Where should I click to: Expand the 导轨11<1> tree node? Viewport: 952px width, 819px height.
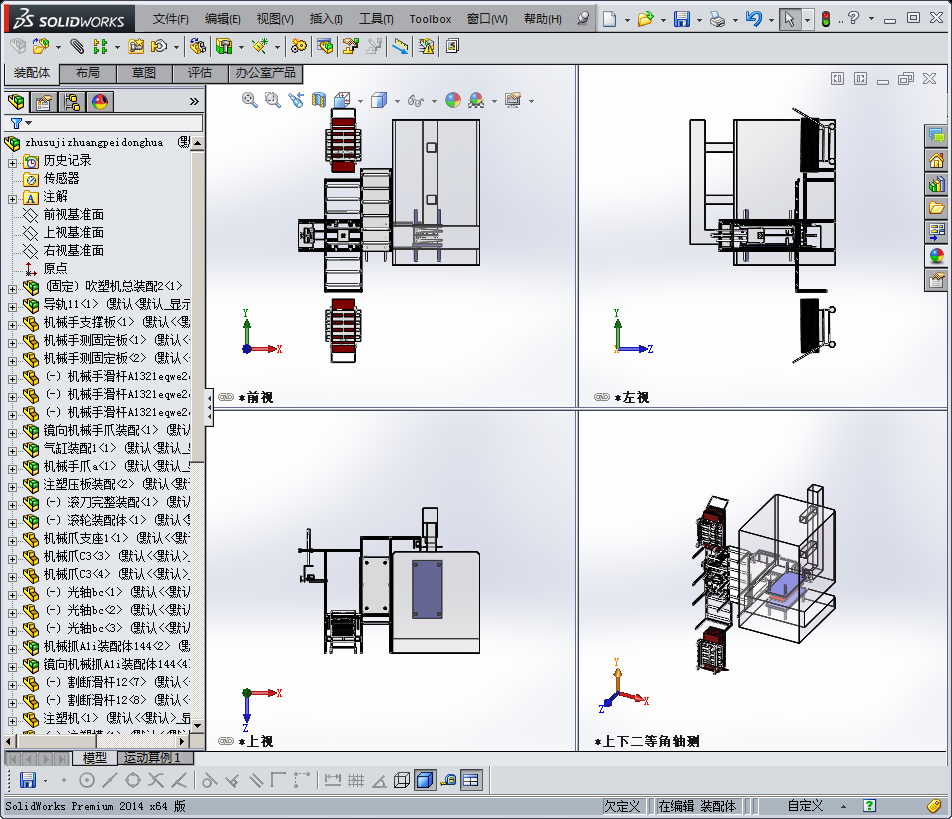coord(12,307)
